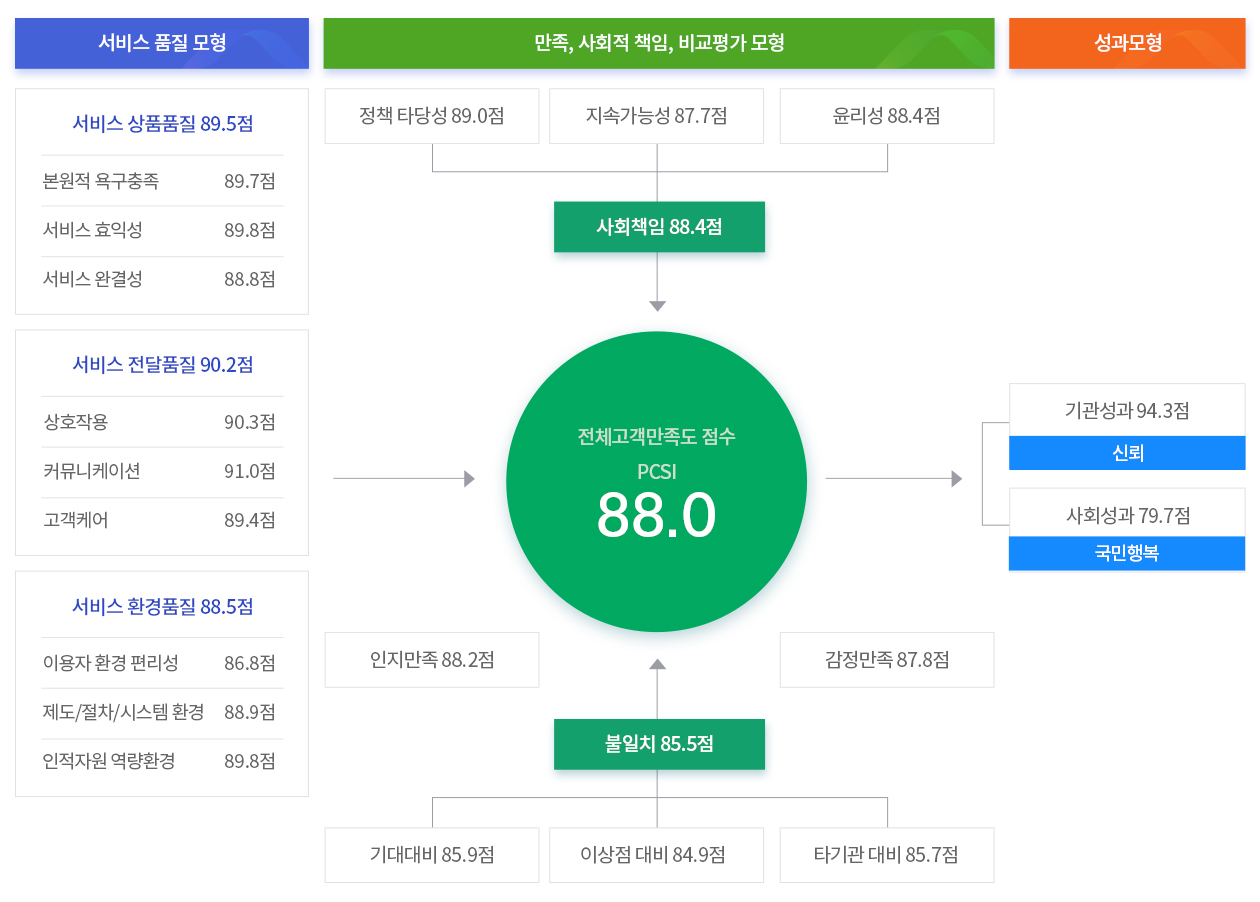The height and width of the screenshot is (902, 1260).
Task: Click the green PCSI 88.0 circle
Action: coord(657,482)
